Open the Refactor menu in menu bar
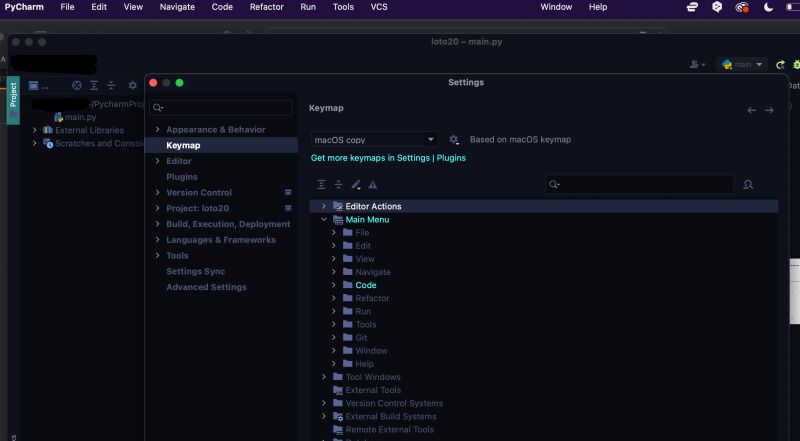Viewport: 800px width, 441px height. pyautogui.click(x=266, y=7)
